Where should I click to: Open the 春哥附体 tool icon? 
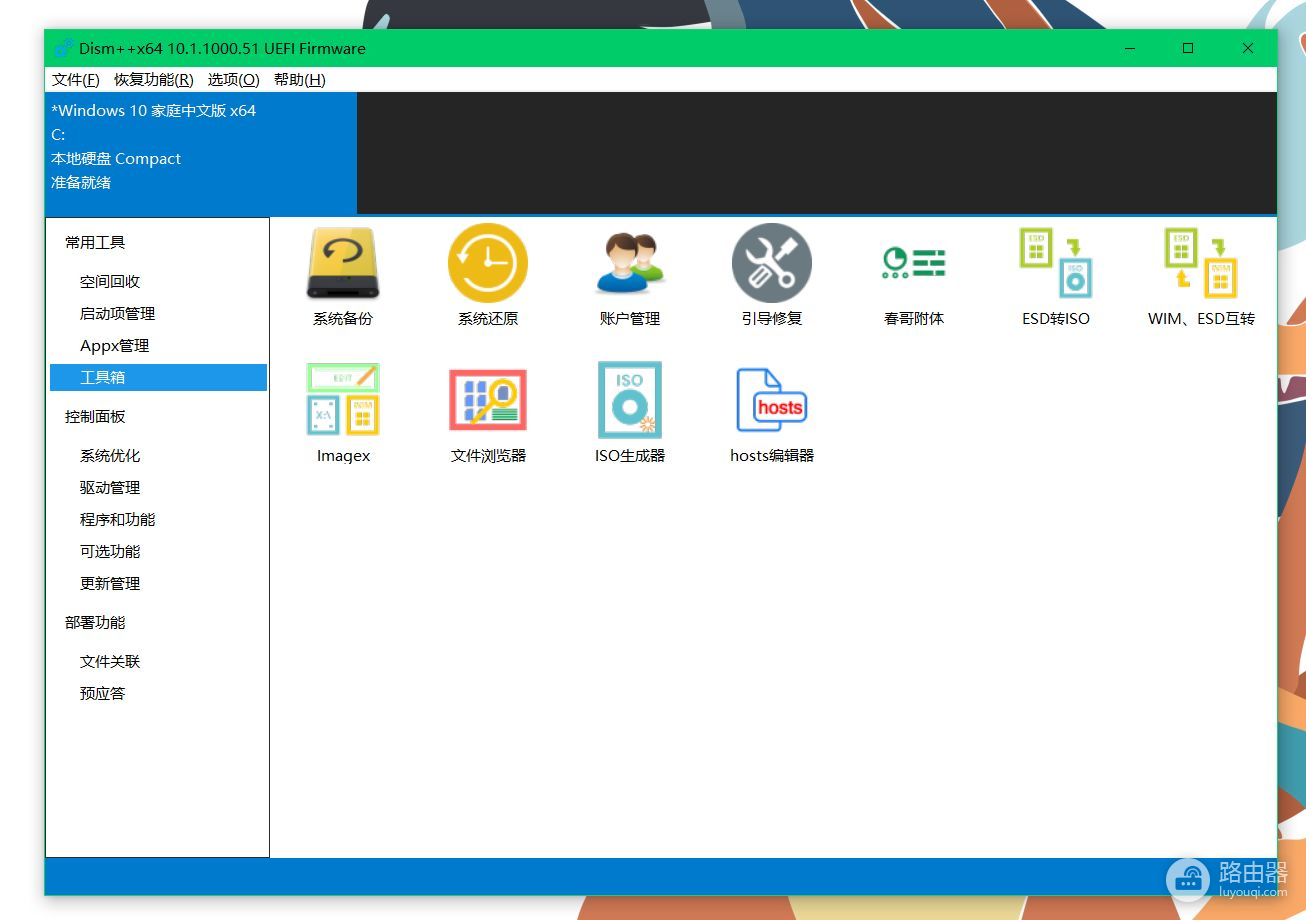pyautogui.click(x=914, y=264)
